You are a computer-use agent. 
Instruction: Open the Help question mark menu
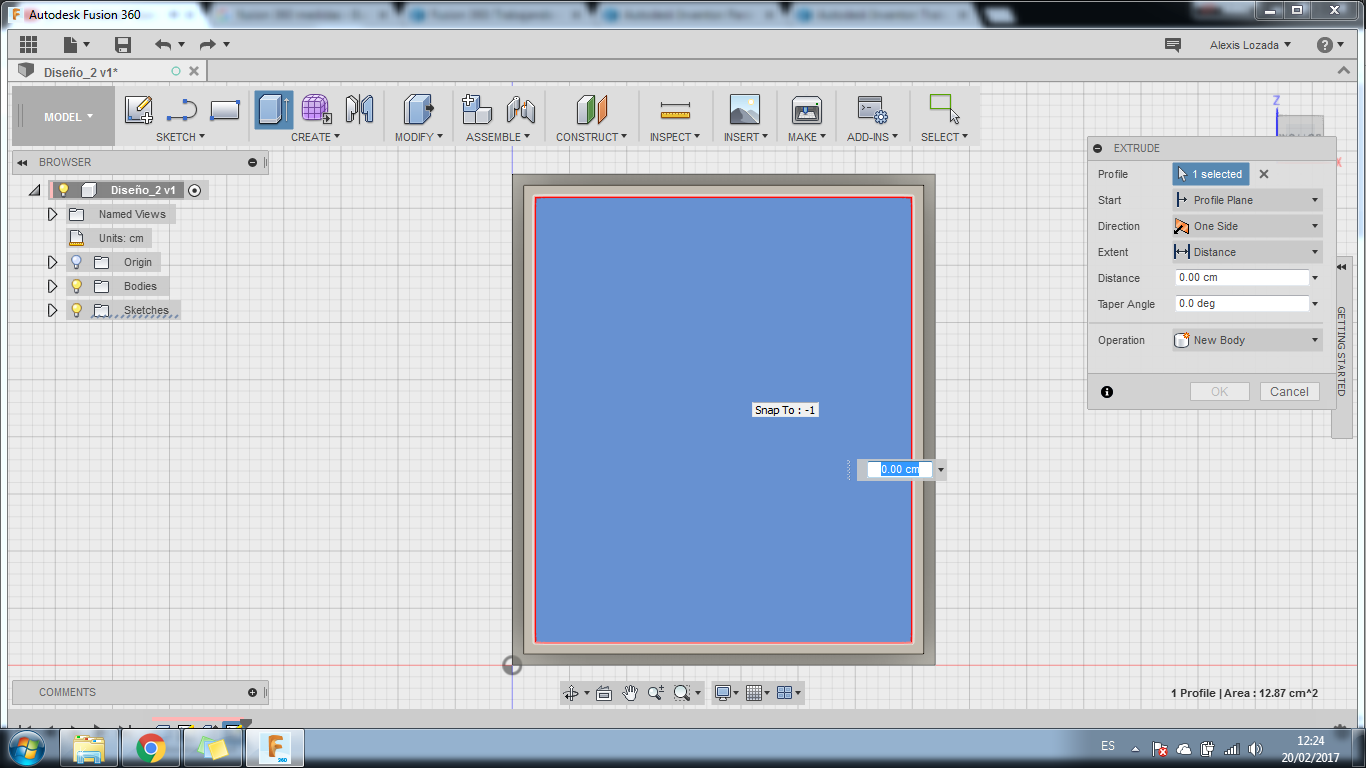[1330, 45]
